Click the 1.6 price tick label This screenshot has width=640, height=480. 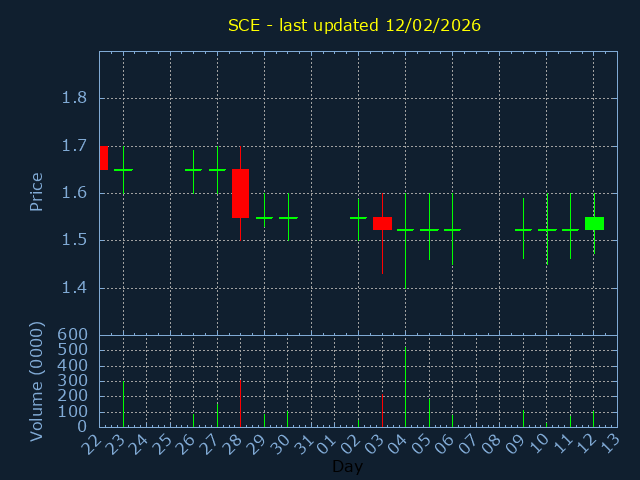pyautogui.click(x=74, y=193)
